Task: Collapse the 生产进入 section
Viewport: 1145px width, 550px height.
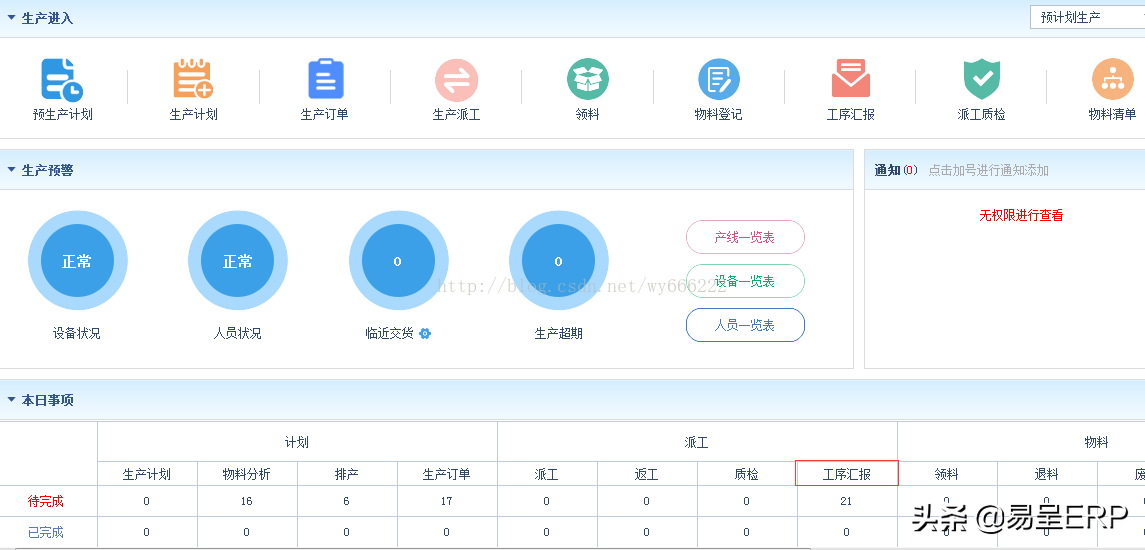Action: (12, 18)
